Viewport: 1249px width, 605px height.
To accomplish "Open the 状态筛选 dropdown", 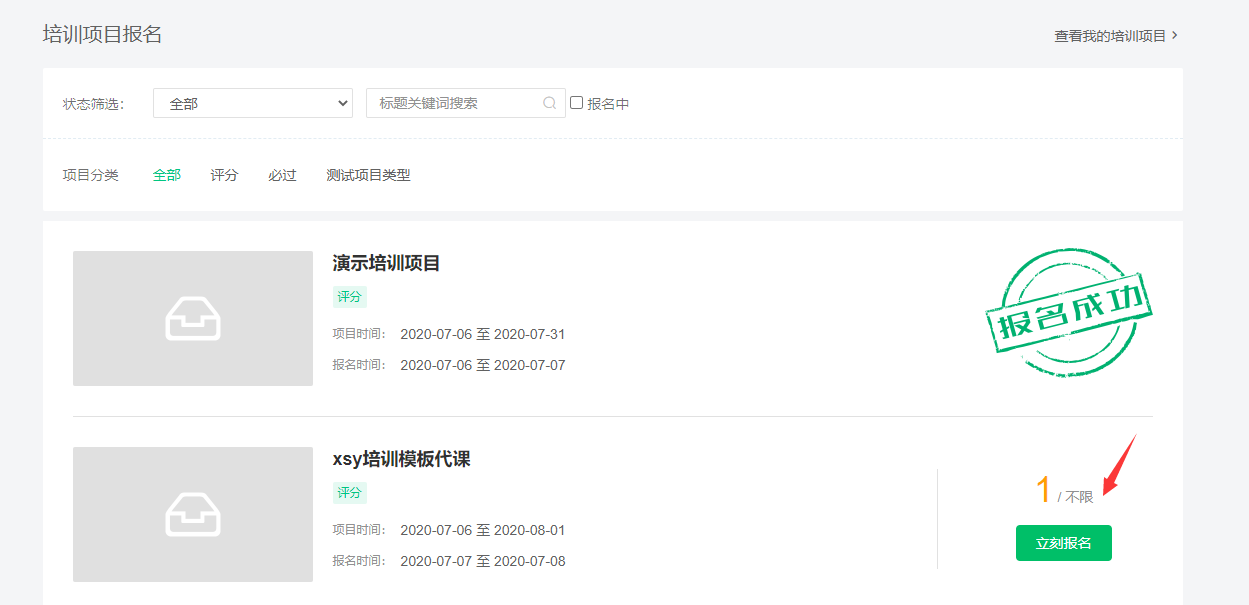I will click(x=253, y=103).
